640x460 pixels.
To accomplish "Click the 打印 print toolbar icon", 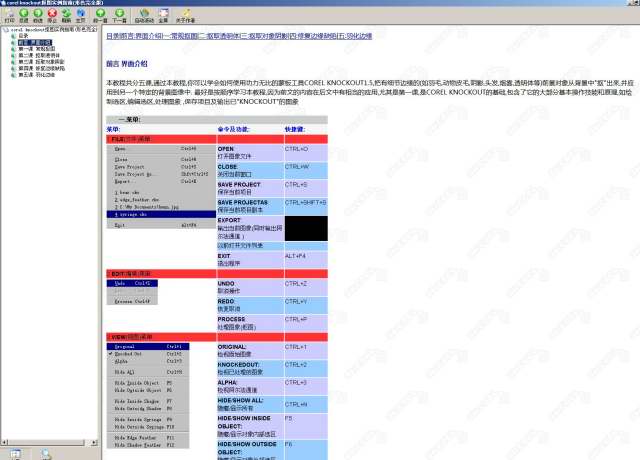I will (x=9, y=16).
